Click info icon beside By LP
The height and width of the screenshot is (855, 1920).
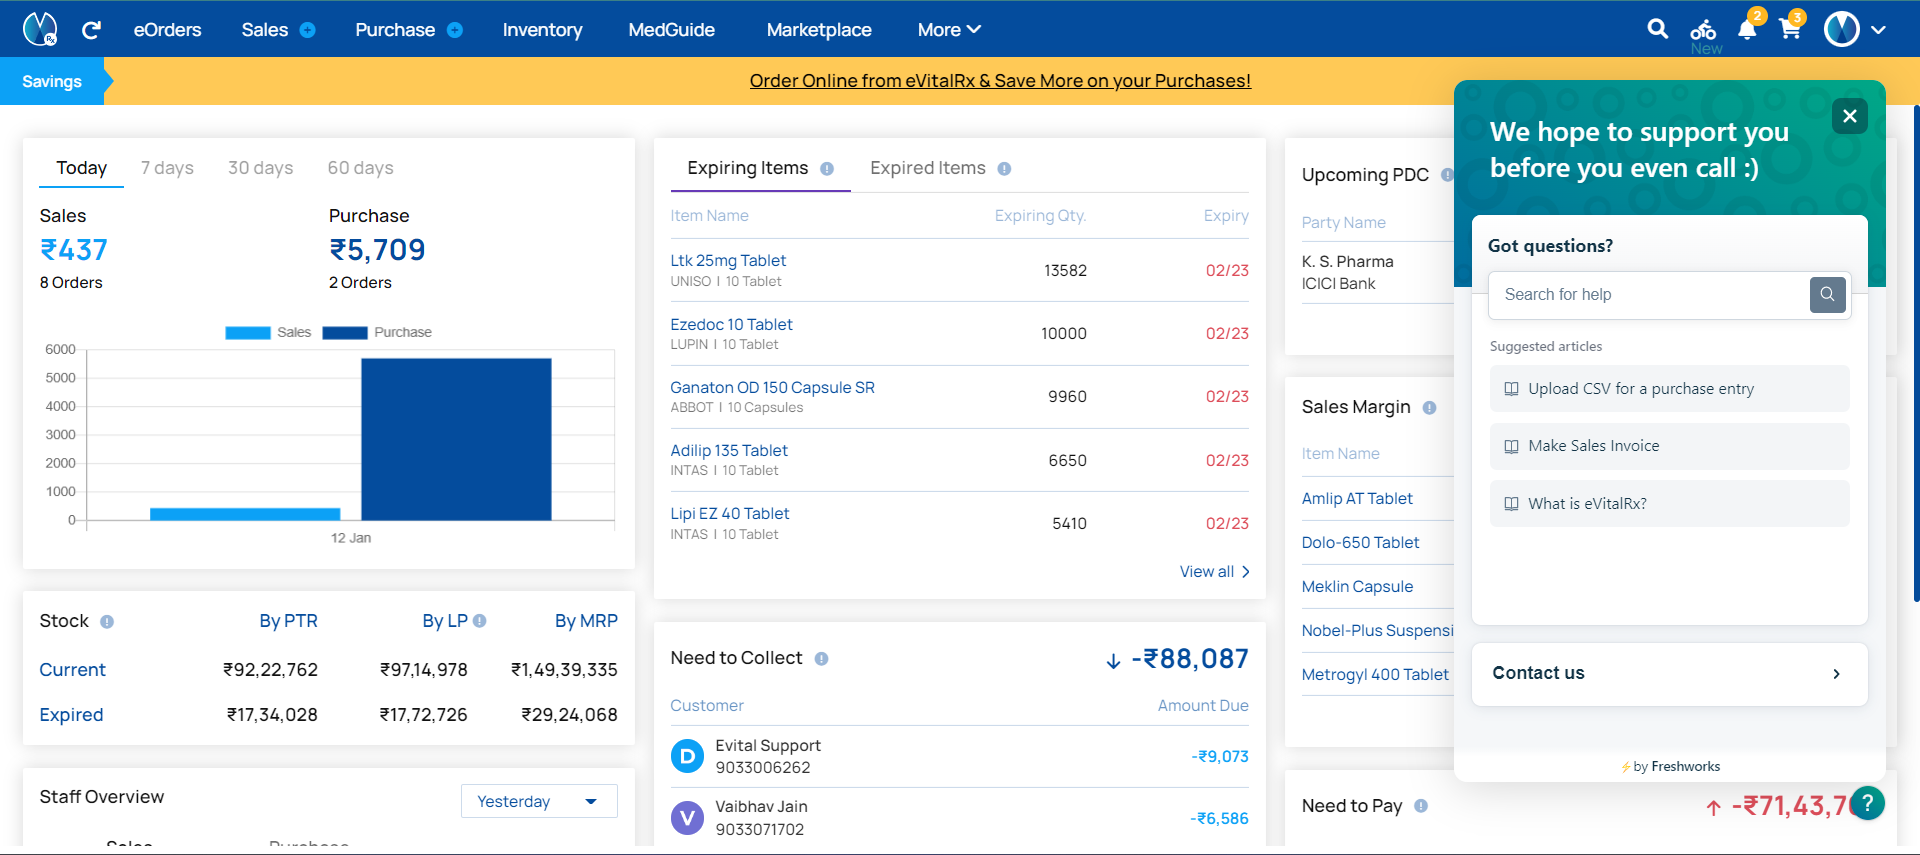[480, 621]
